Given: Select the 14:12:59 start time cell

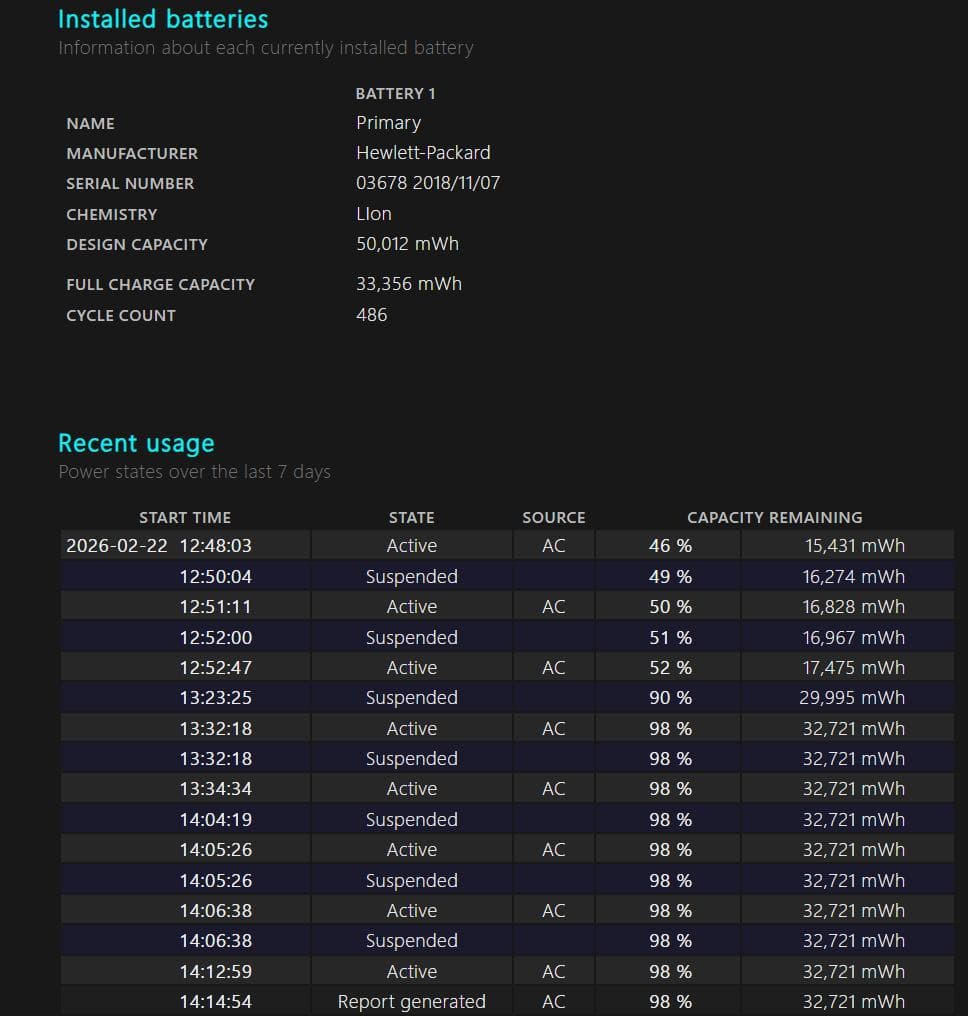Looking at the screenshot, I should click(x=215, y=971).
